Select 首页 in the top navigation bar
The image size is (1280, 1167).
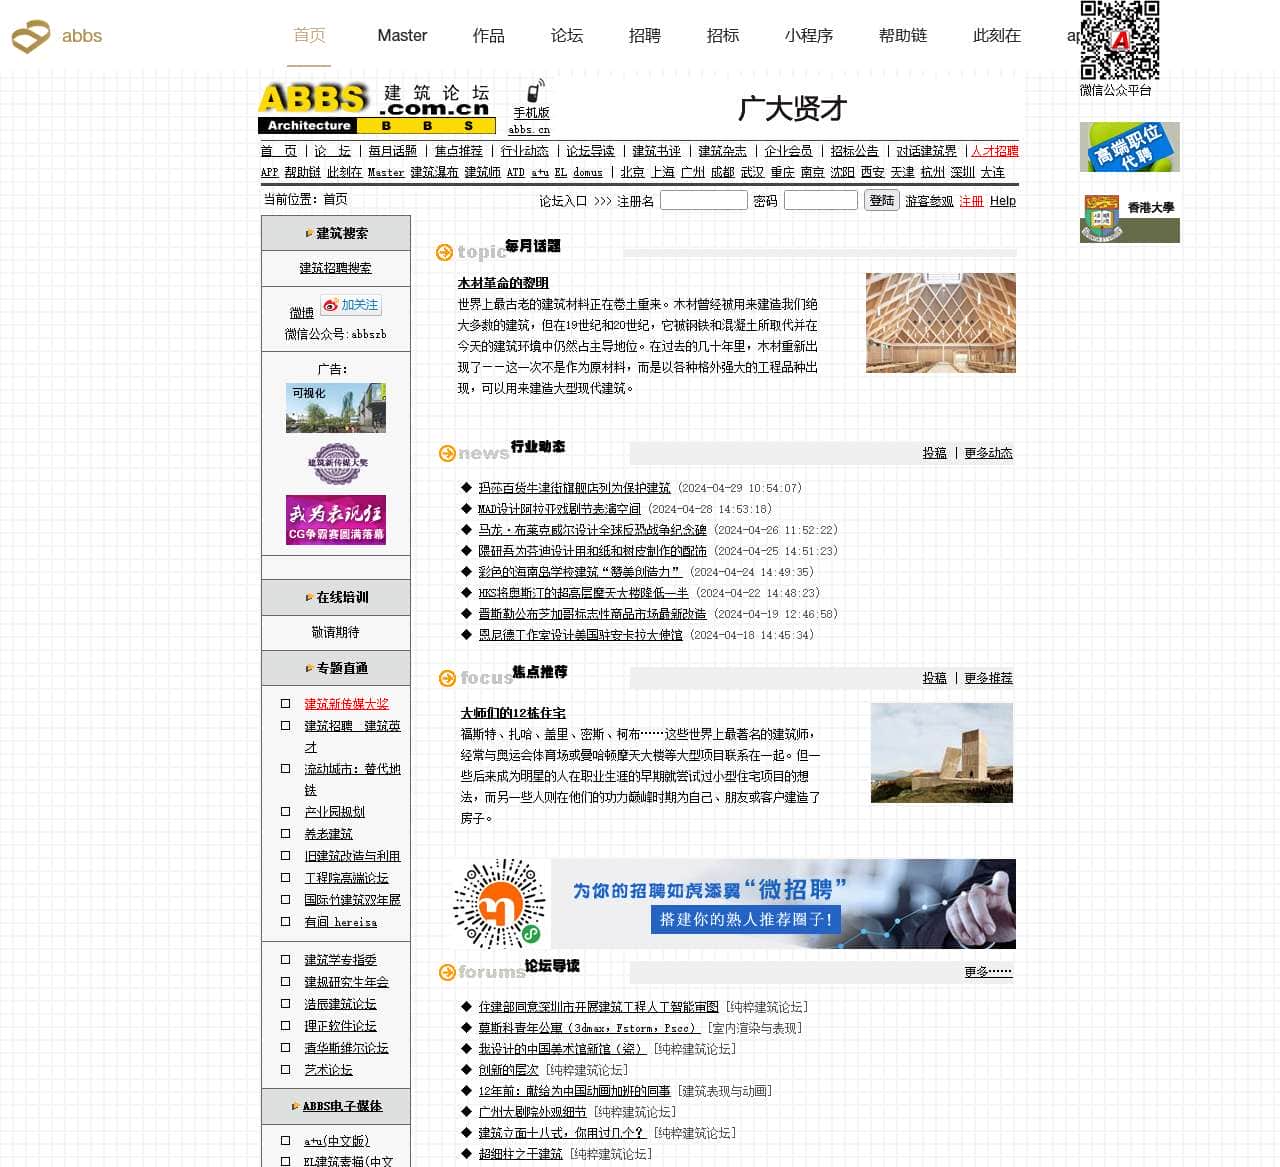pos(310,36)
